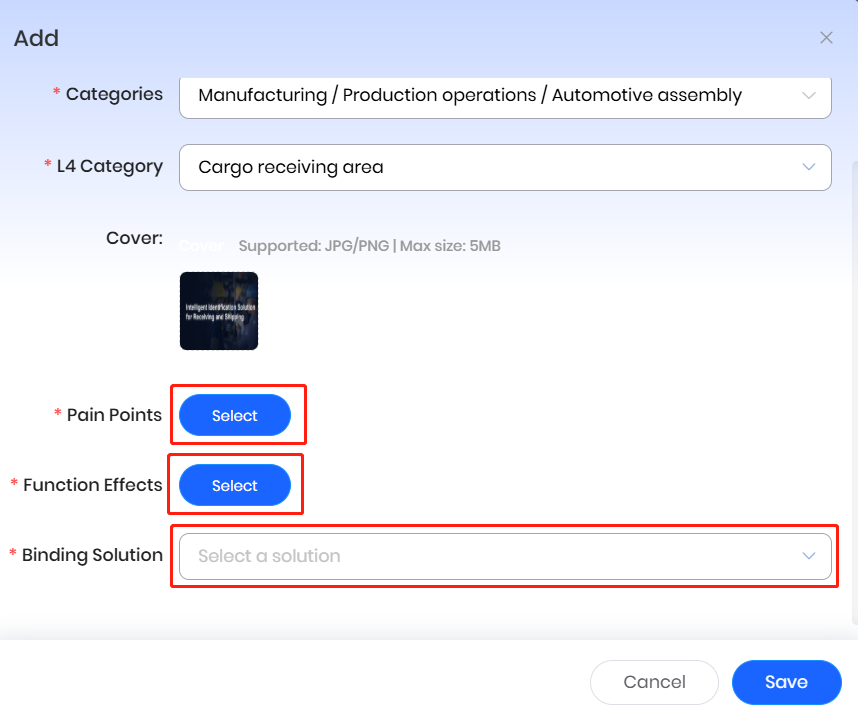The image size is (858, 720).
Task: Click the chevron arrow in the L4 Category field
Action: tap(808, 167)
